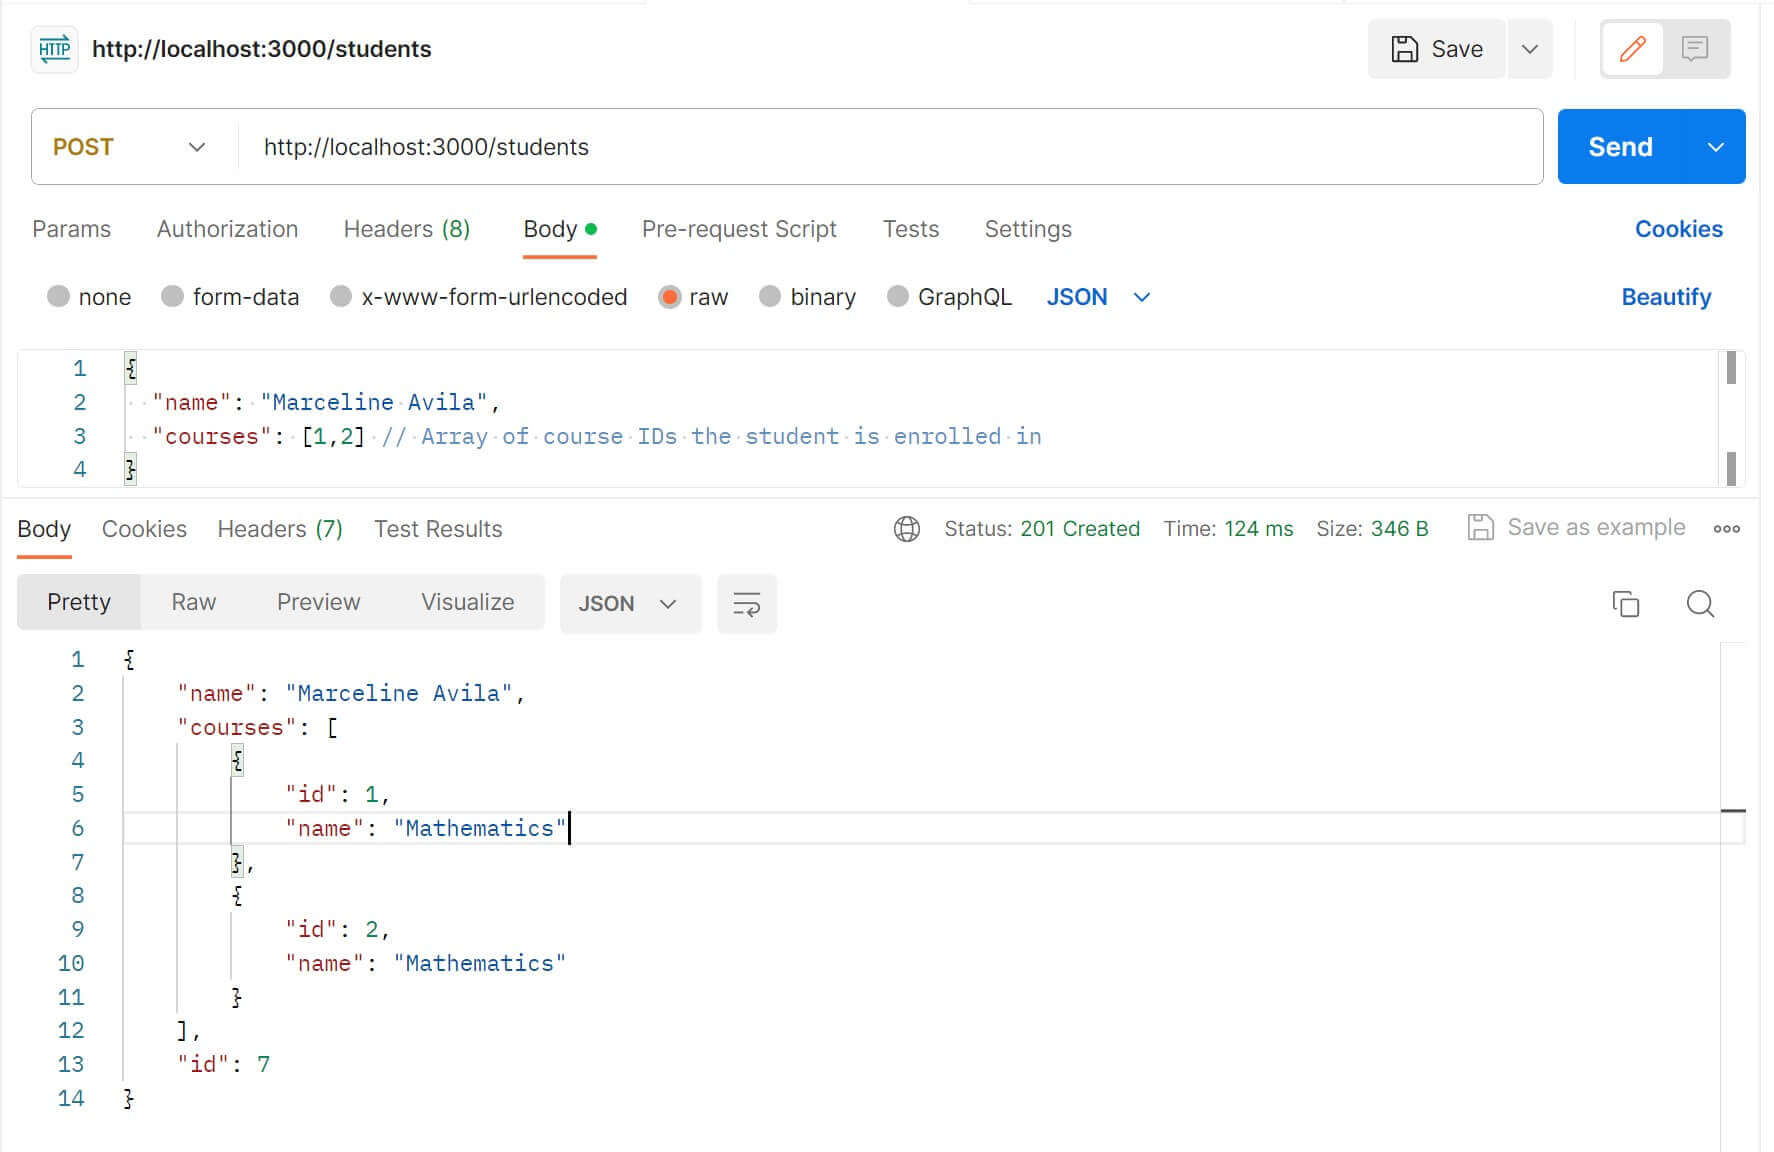This screenshot has width=1774, height=1152.
Task: Select the raw body radio option
Action: 669,297
